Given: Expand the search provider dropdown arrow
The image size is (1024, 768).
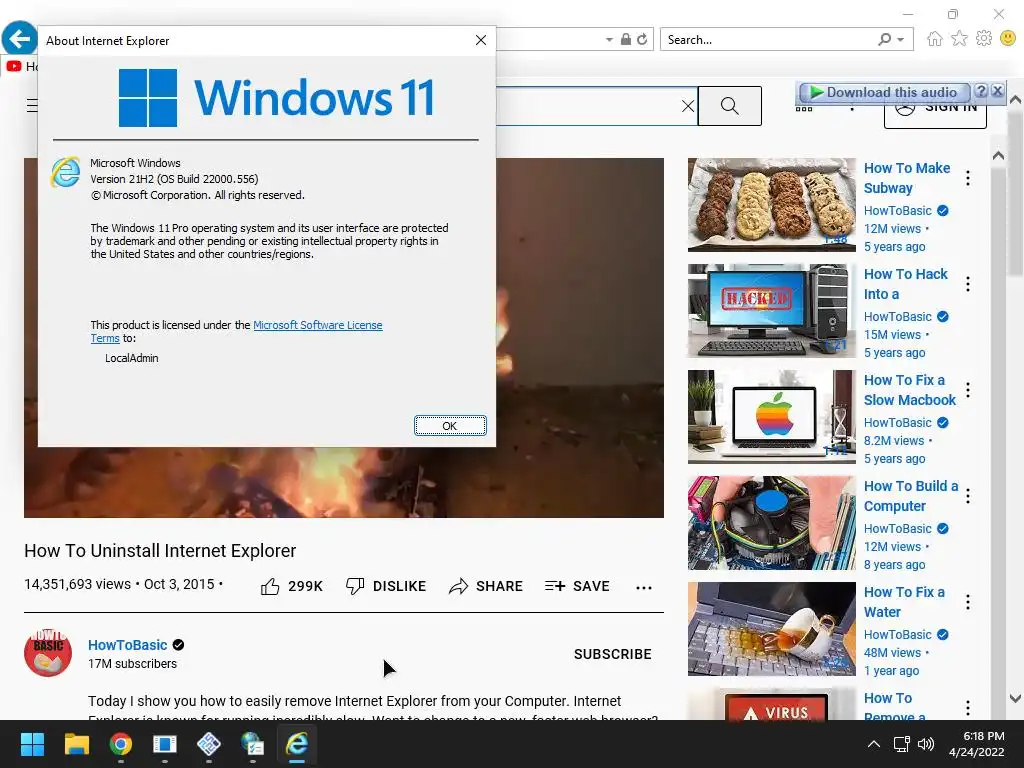Looking at the screenshot, I should coord(901,40).
